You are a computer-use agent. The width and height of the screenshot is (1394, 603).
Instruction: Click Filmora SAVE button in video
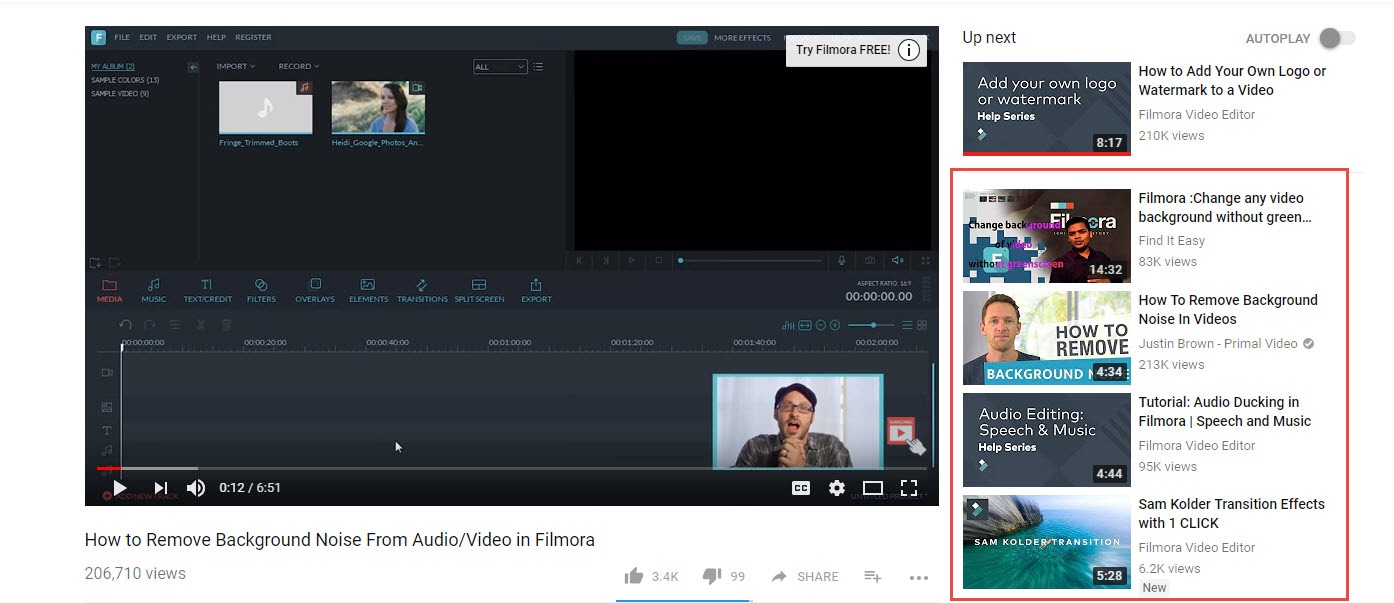pyautogui.click(x=692, y=38)
